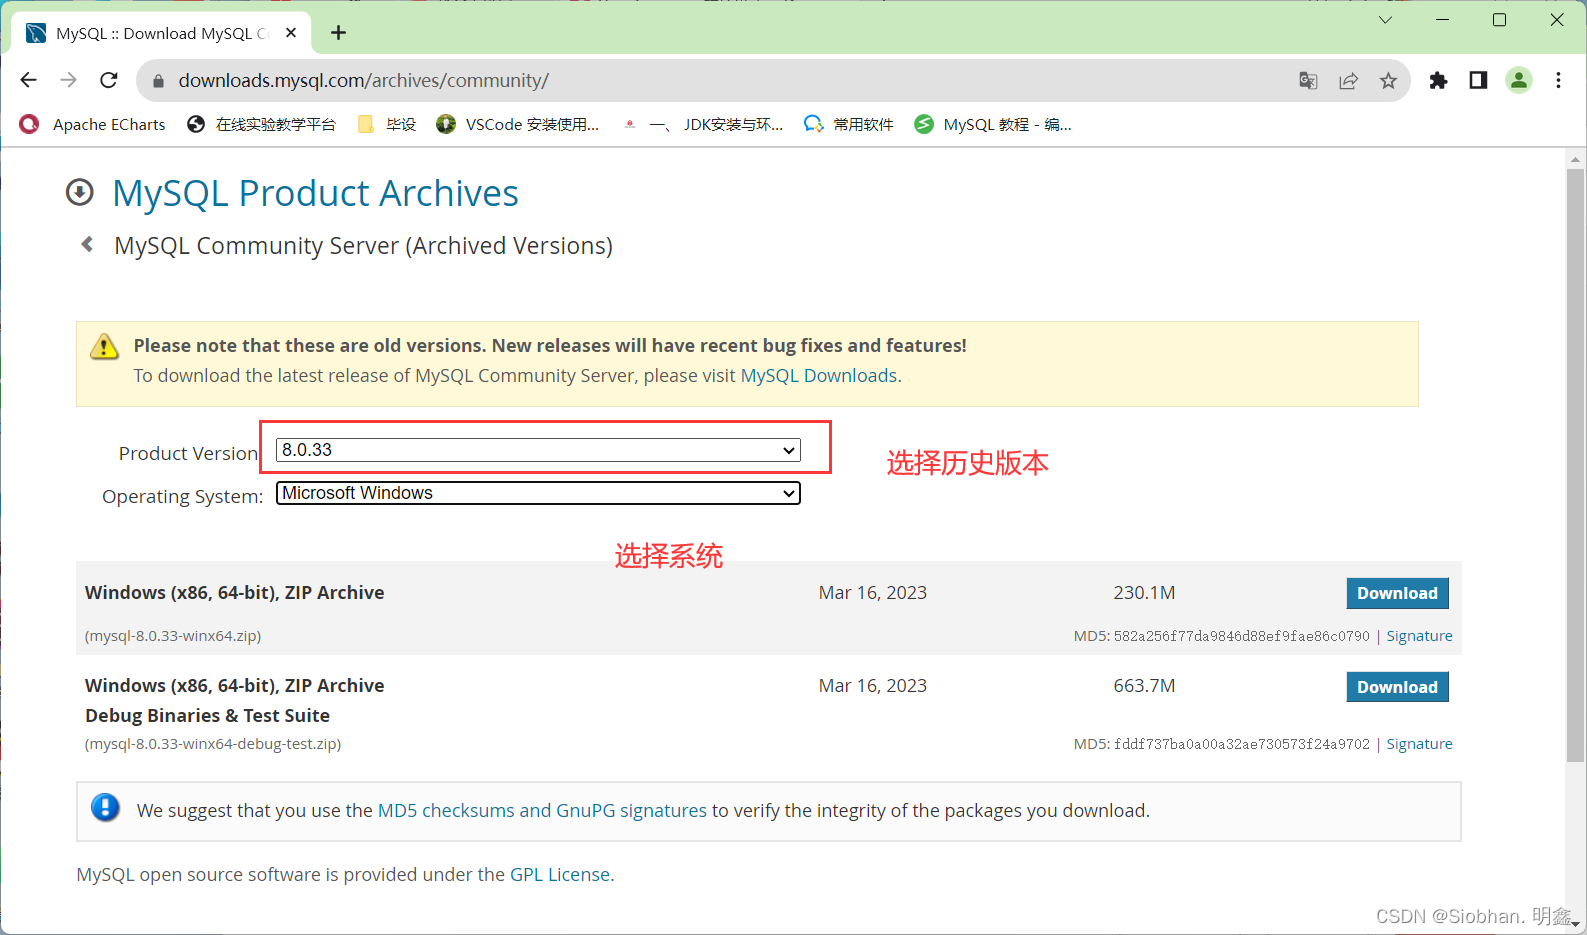Download the 230.1M ZIP Archive
1587x935 pixels.
1397,593
